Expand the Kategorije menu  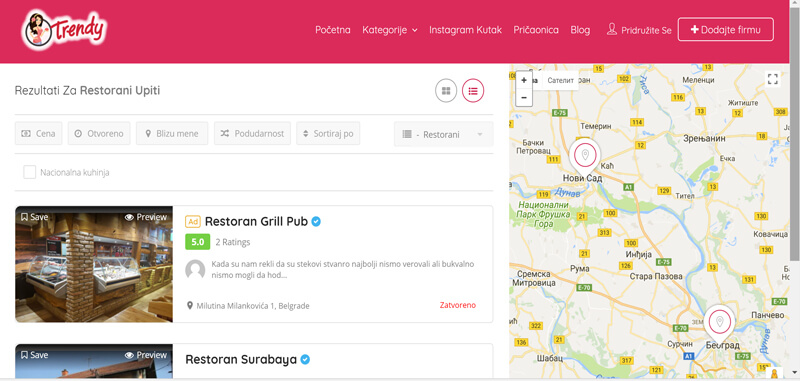[390, 30]
